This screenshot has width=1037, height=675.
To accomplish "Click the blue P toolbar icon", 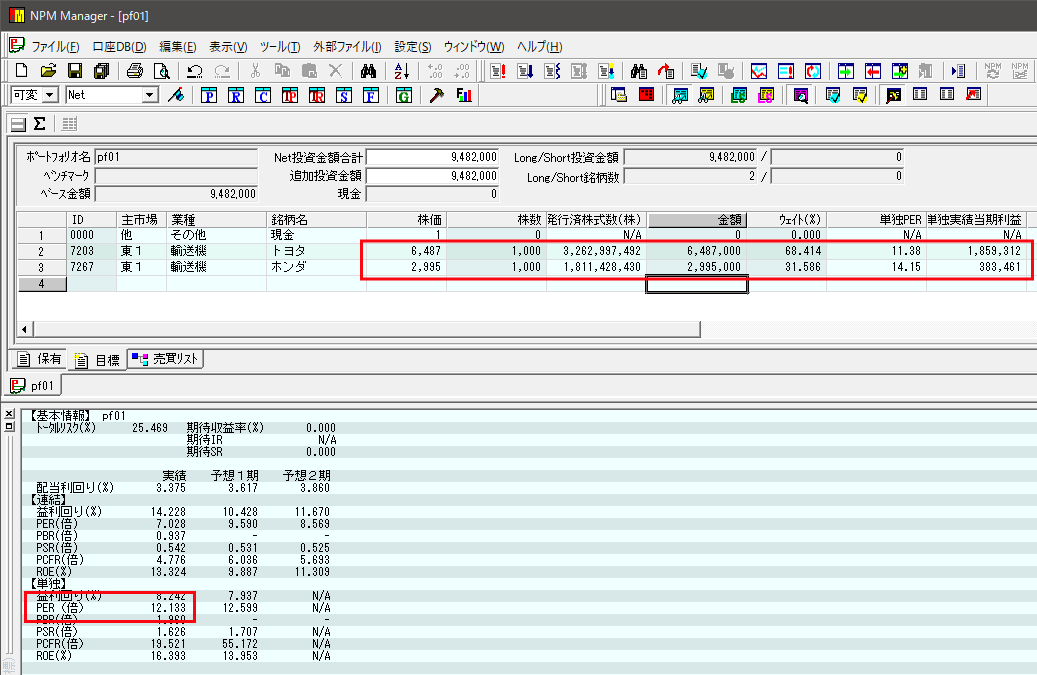I will 209,96.
